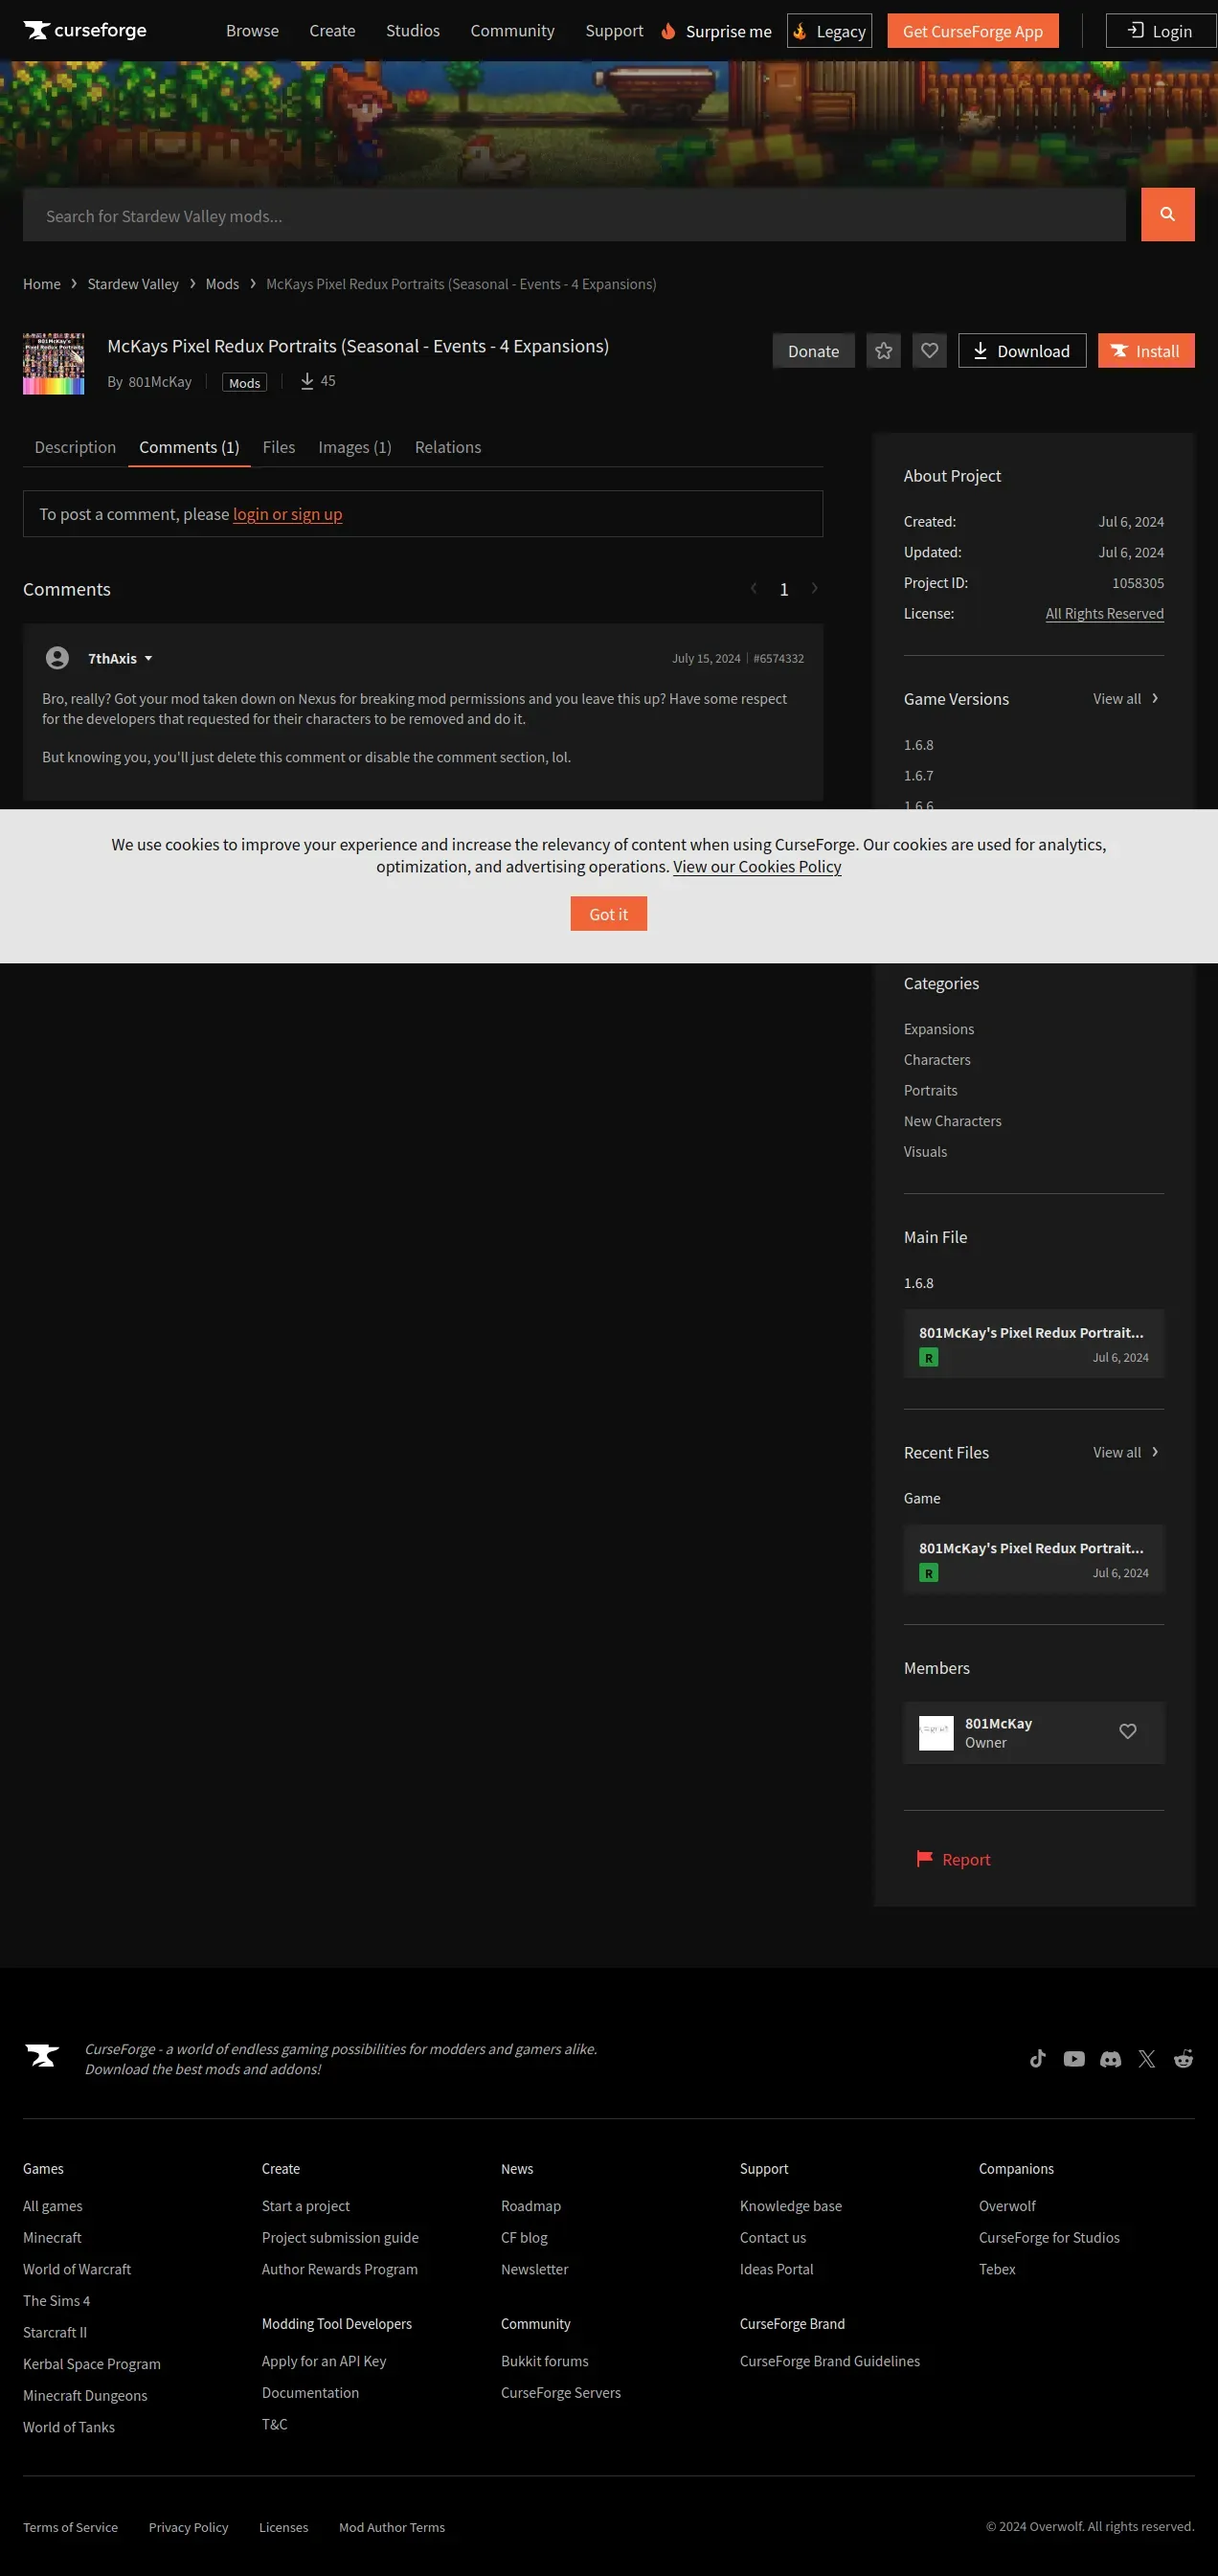Screen dimensions: 1218x2576
Task: Open the YouTube social icon in footer
Action: point(1074,2059)
